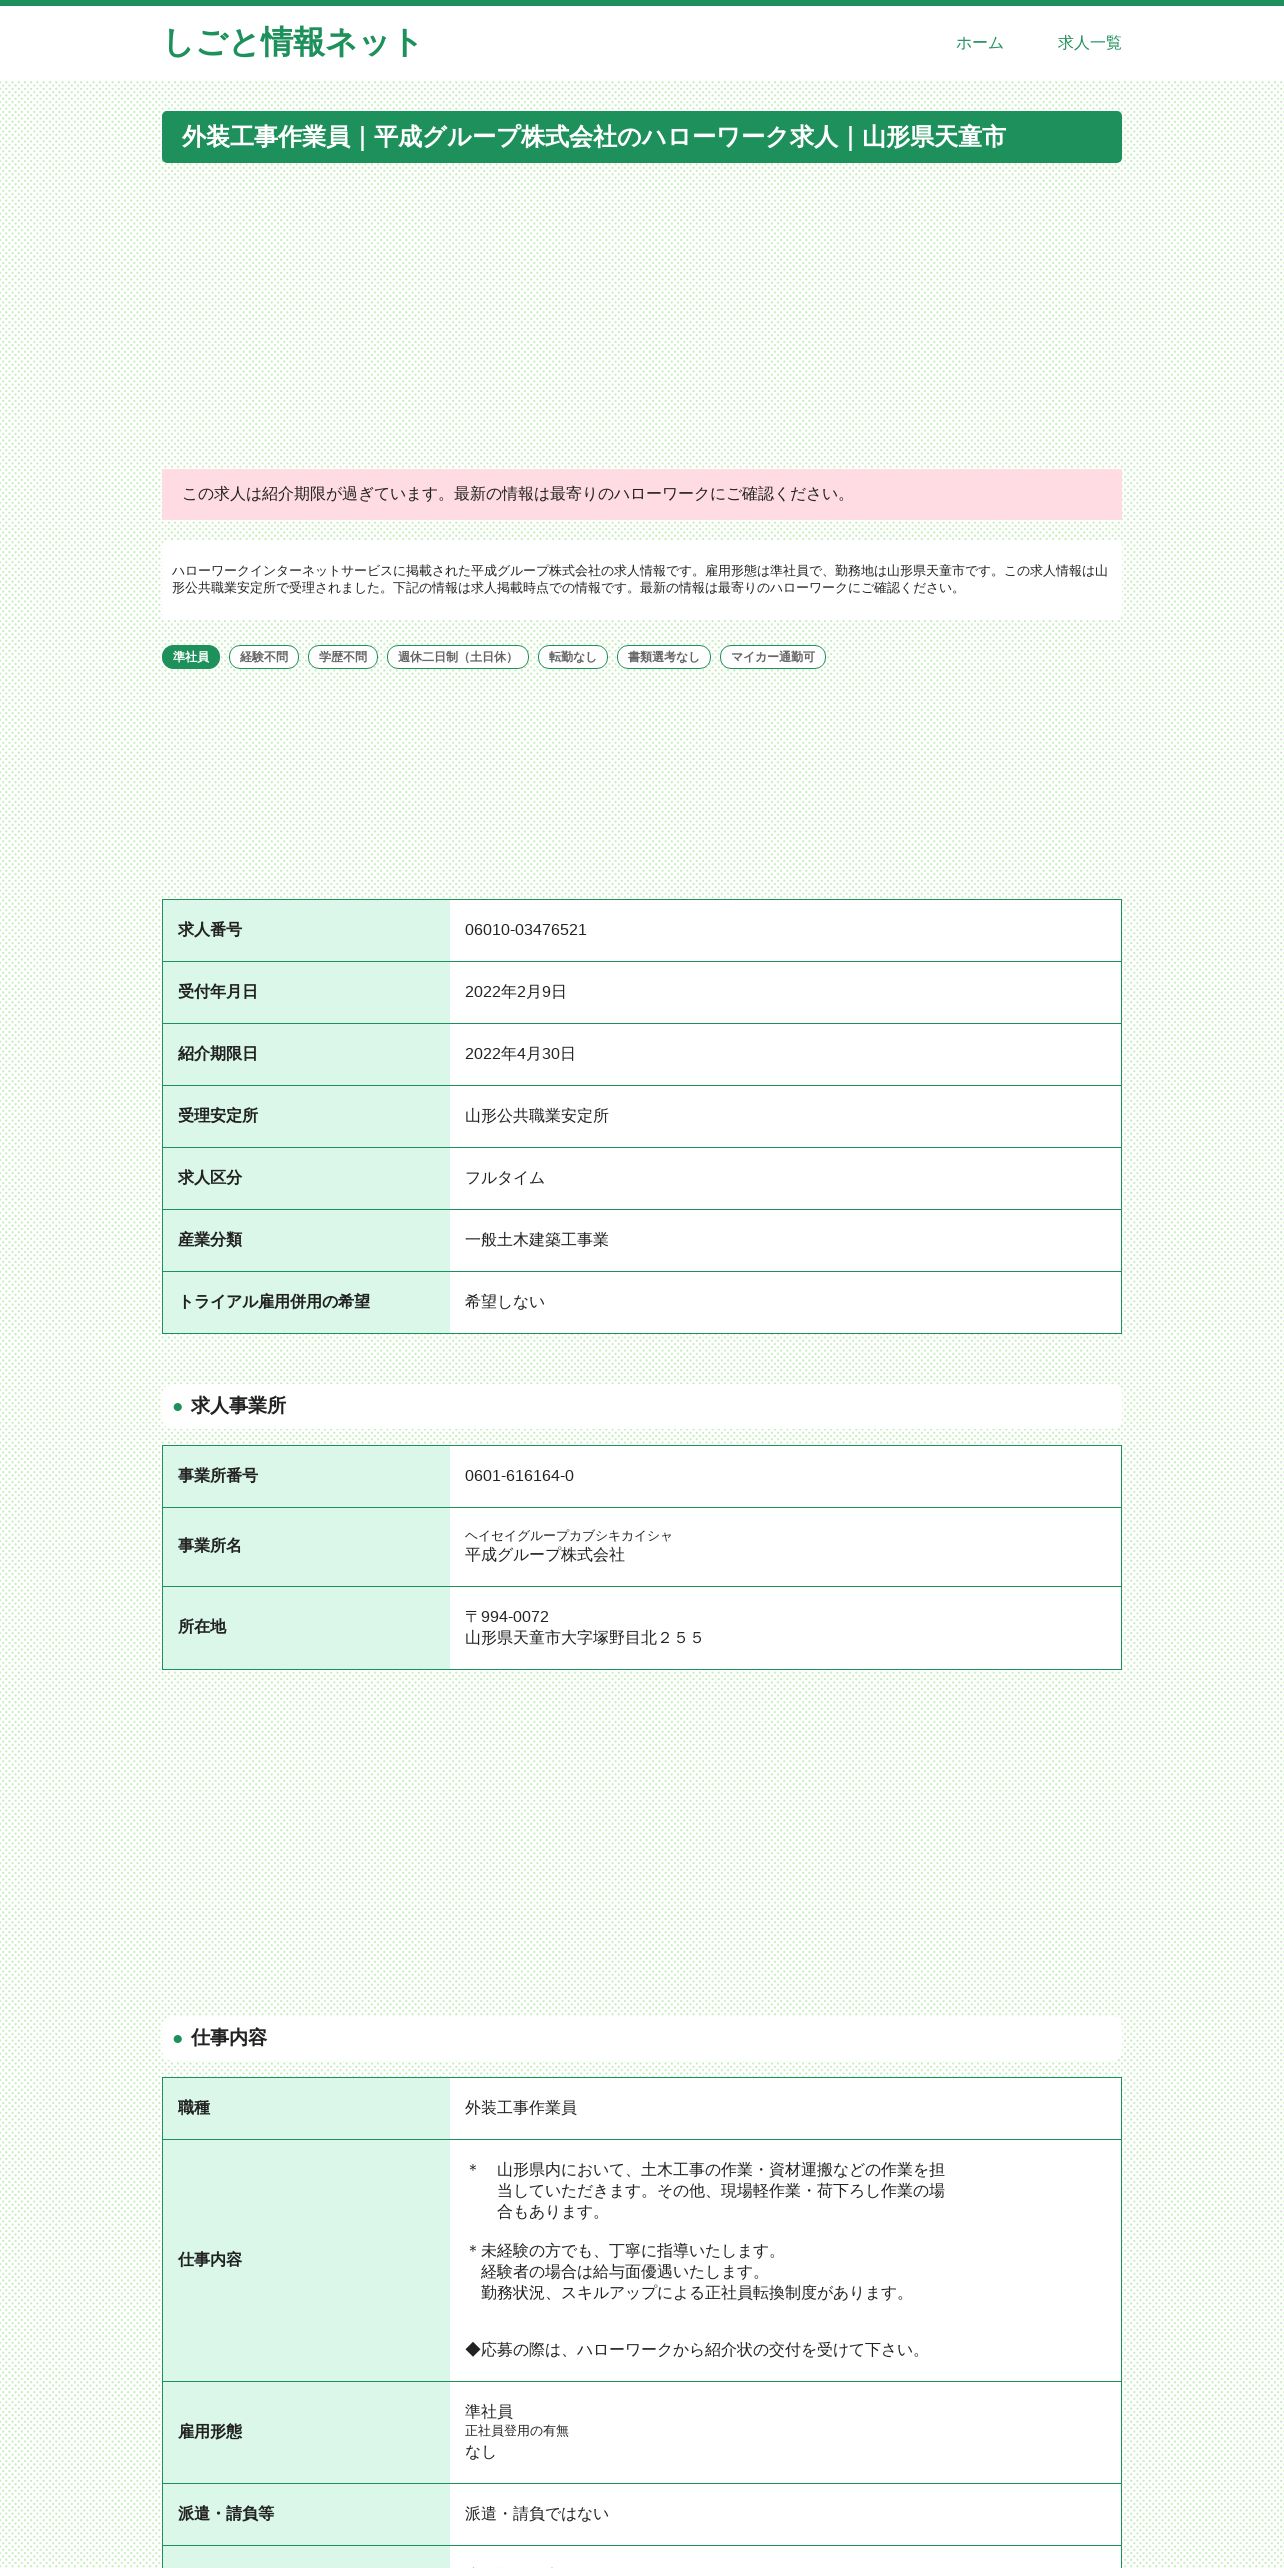
Task: Click the address 山形県天童市大字塚野目北２５５
Action: [x=585, y=1638]
